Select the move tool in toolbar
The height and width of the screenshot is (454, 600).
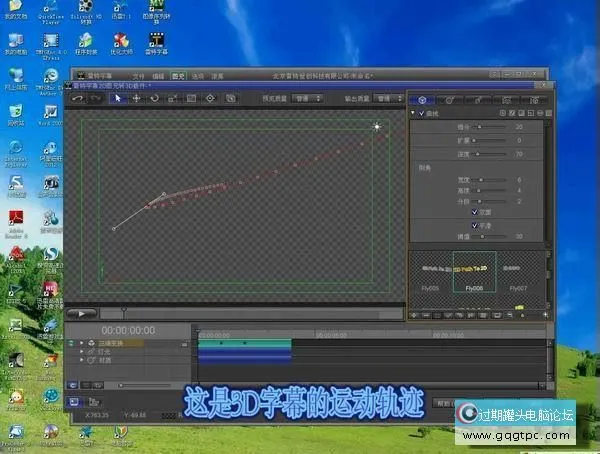click(x=135, y=99)
